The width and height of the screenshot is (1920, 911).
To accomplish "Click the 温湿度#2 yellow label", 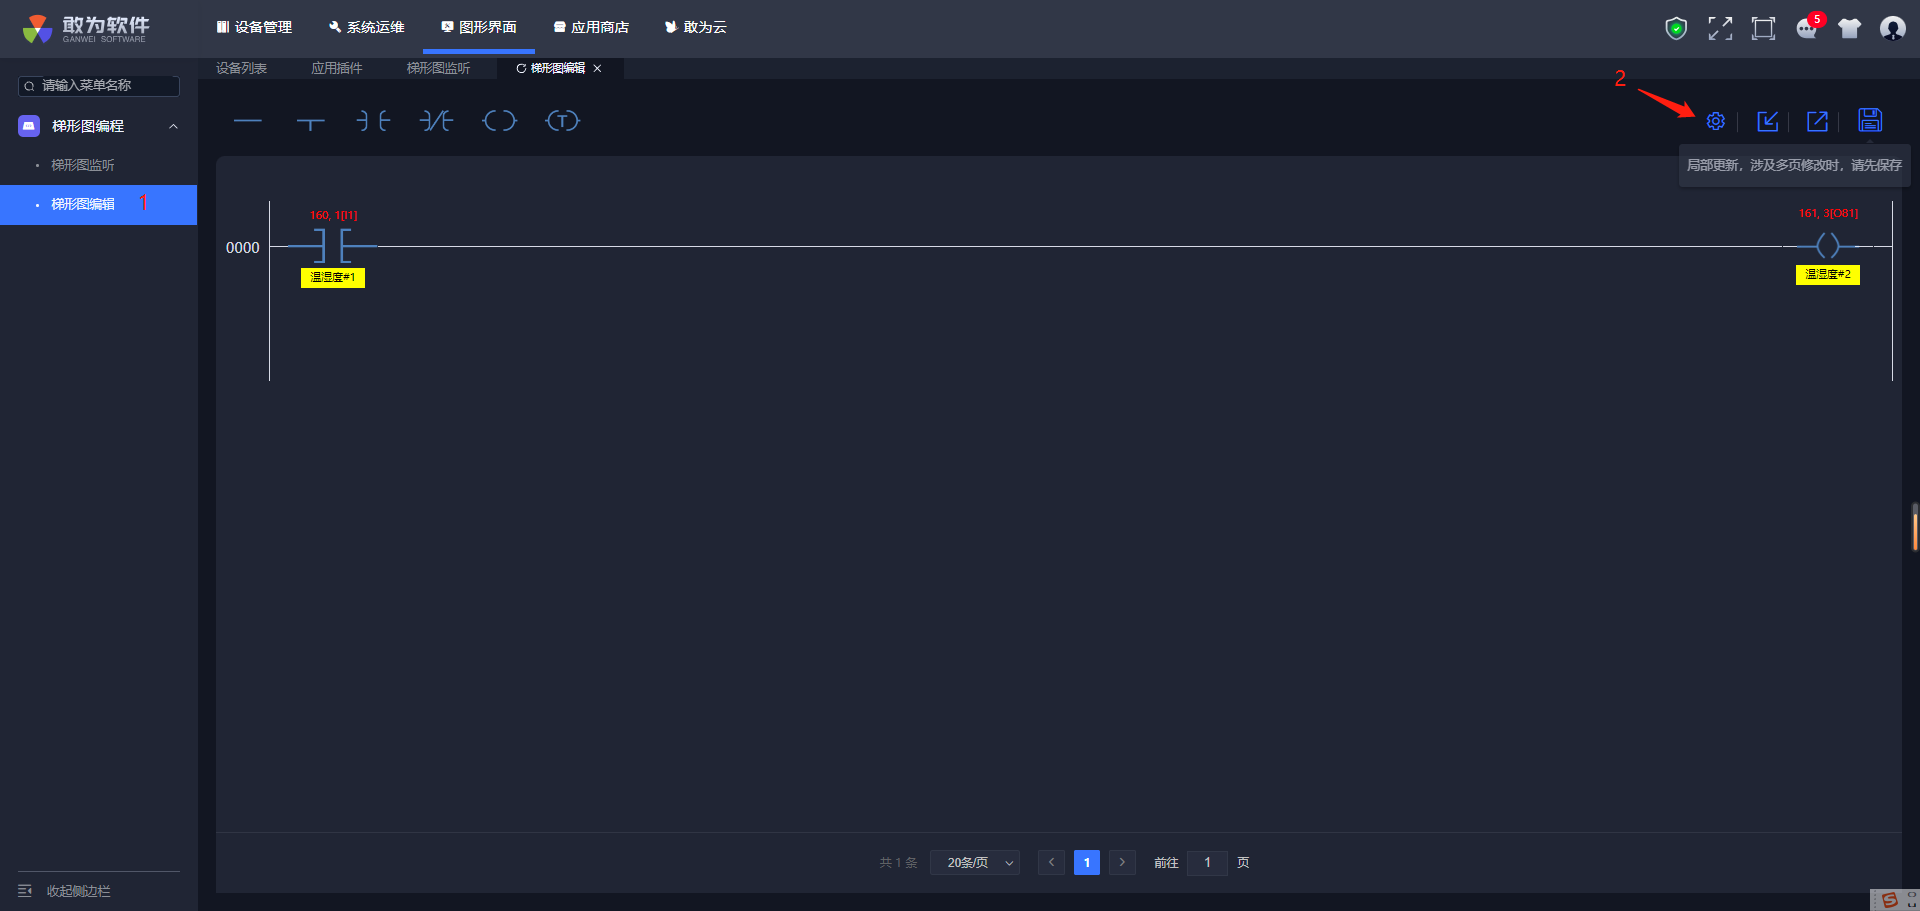I will click(x=1828, y=274).
